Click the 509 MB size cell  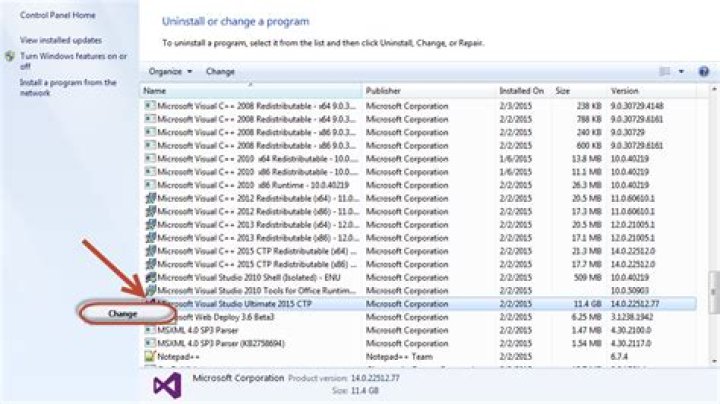tap(587, 277)
